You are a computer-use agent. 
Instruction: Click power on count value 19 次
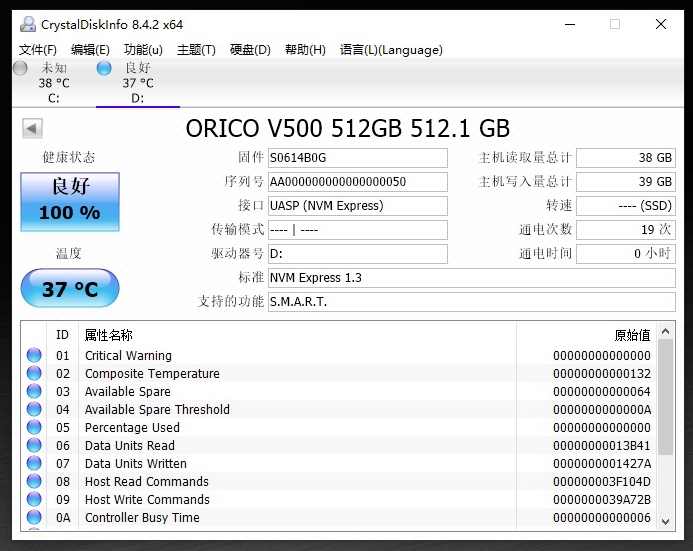click(x=626, y=230)
